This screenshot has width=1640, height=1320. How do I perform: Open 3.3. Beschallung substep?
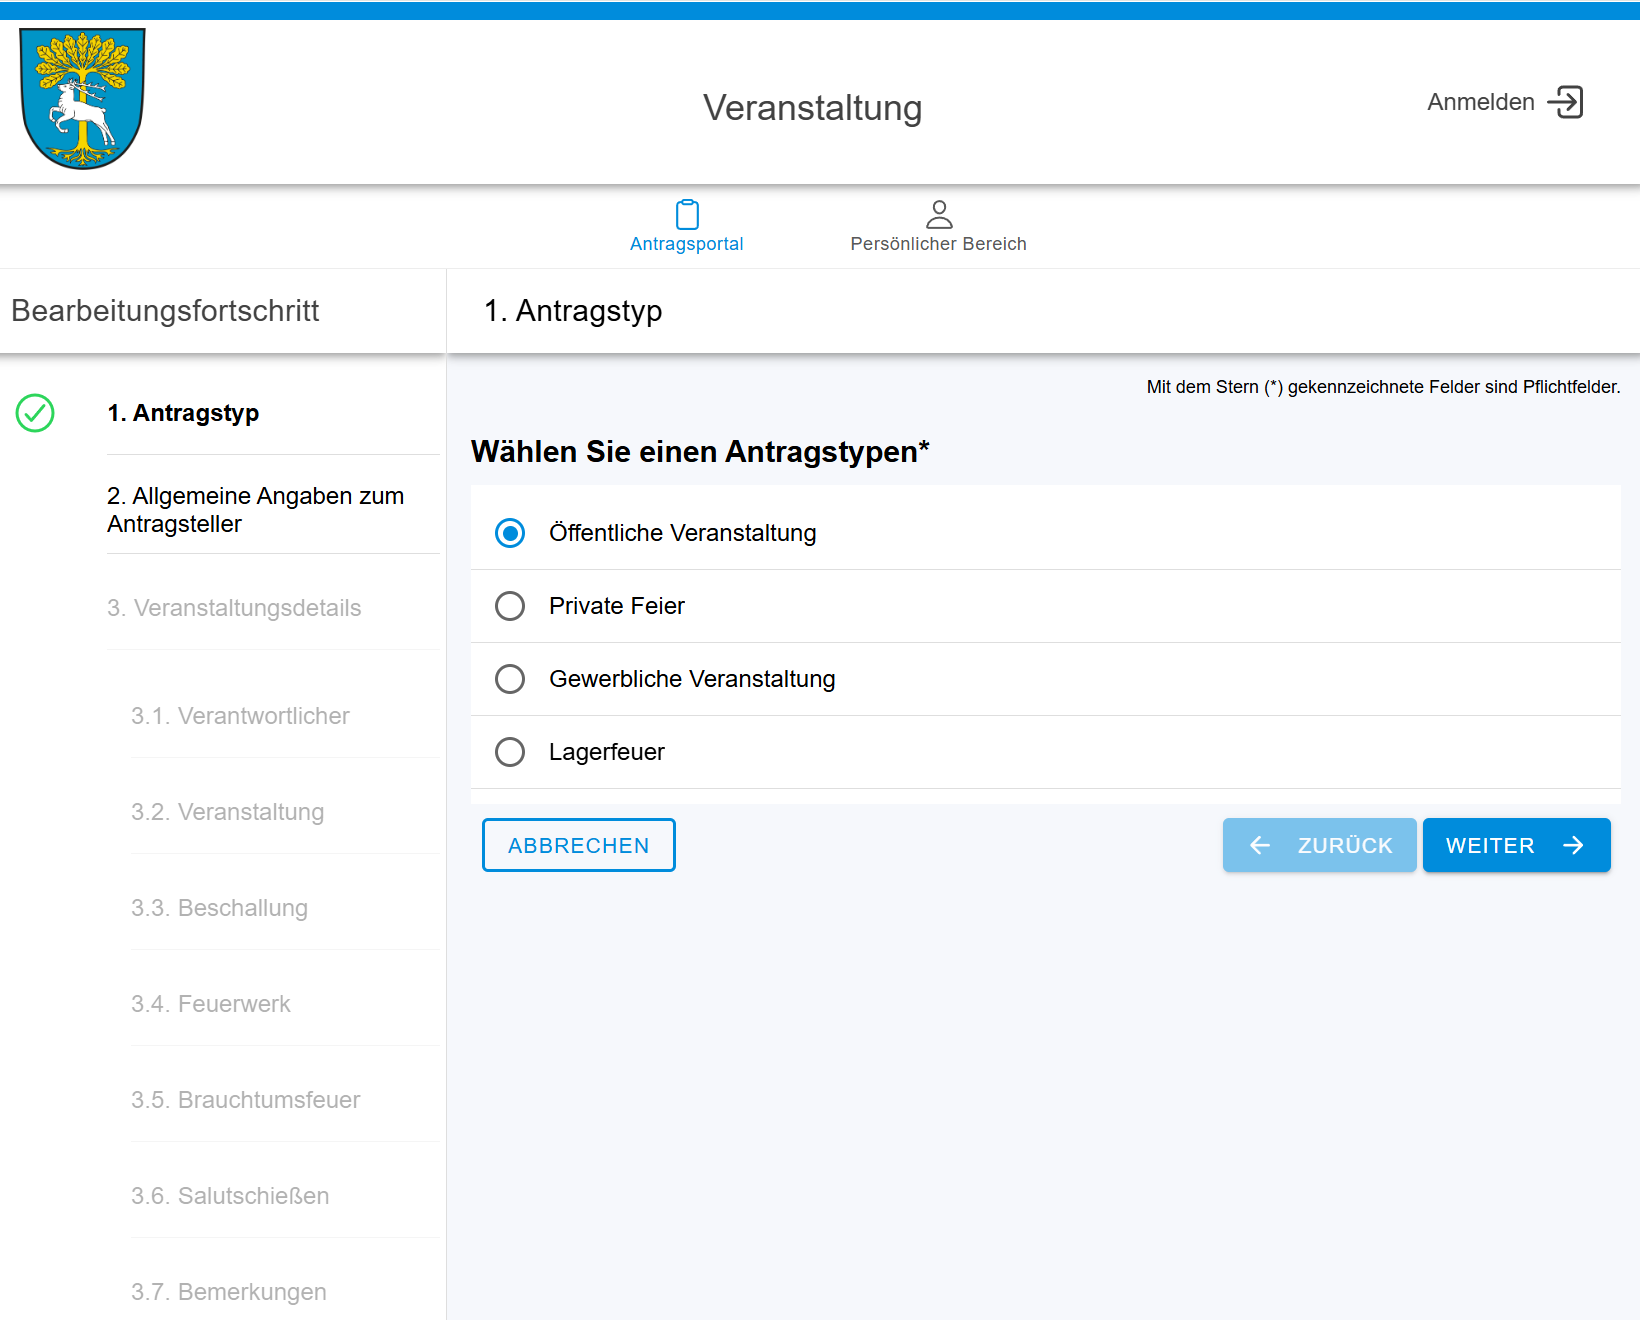tap(219, 908)
